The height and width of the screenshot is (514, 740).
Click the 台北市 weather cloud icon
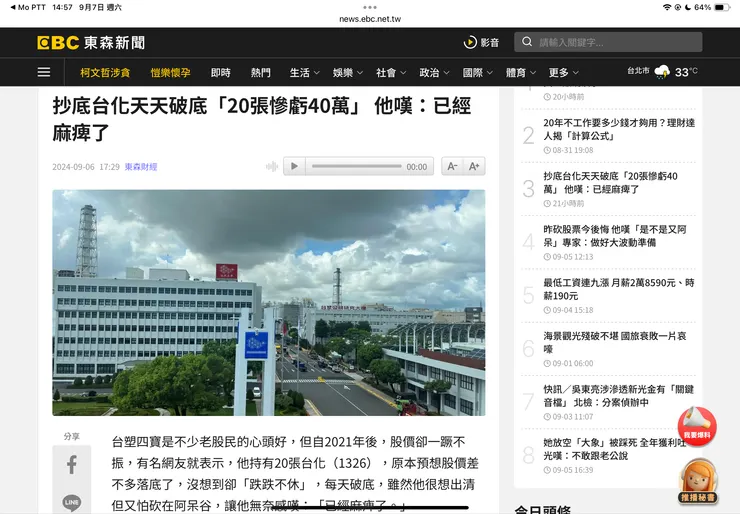[662, 72]
